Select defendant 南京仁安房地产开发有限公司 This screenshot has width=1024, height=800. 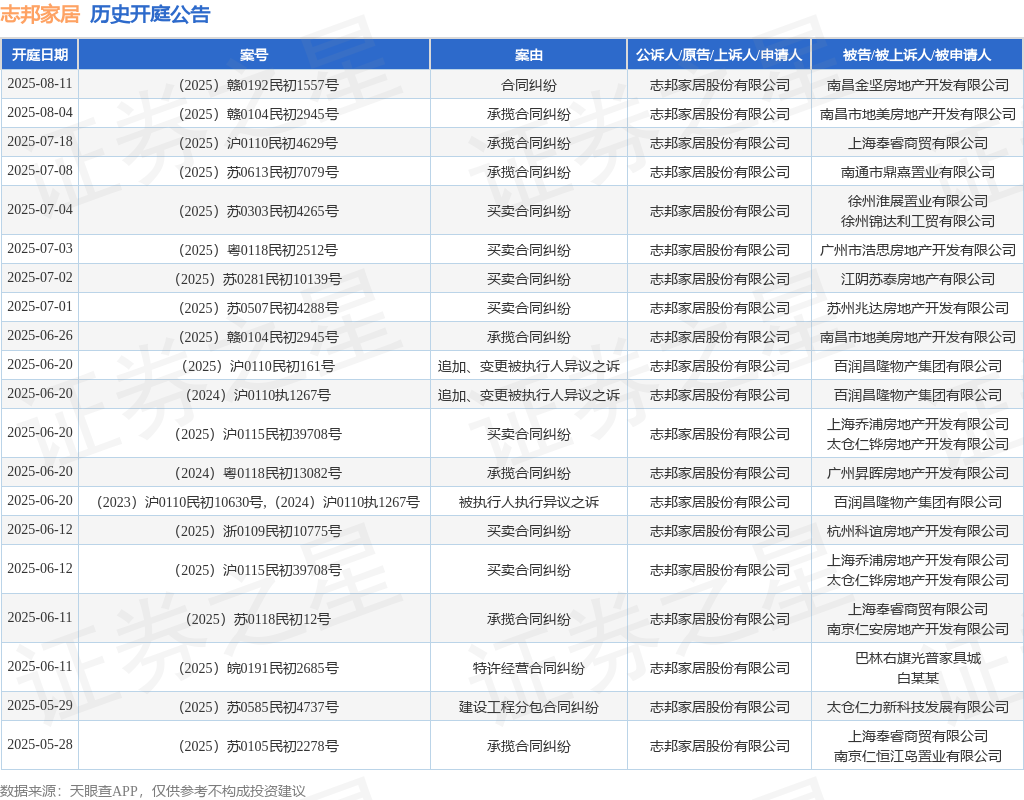pyautogui.click(x=918, y=630)
